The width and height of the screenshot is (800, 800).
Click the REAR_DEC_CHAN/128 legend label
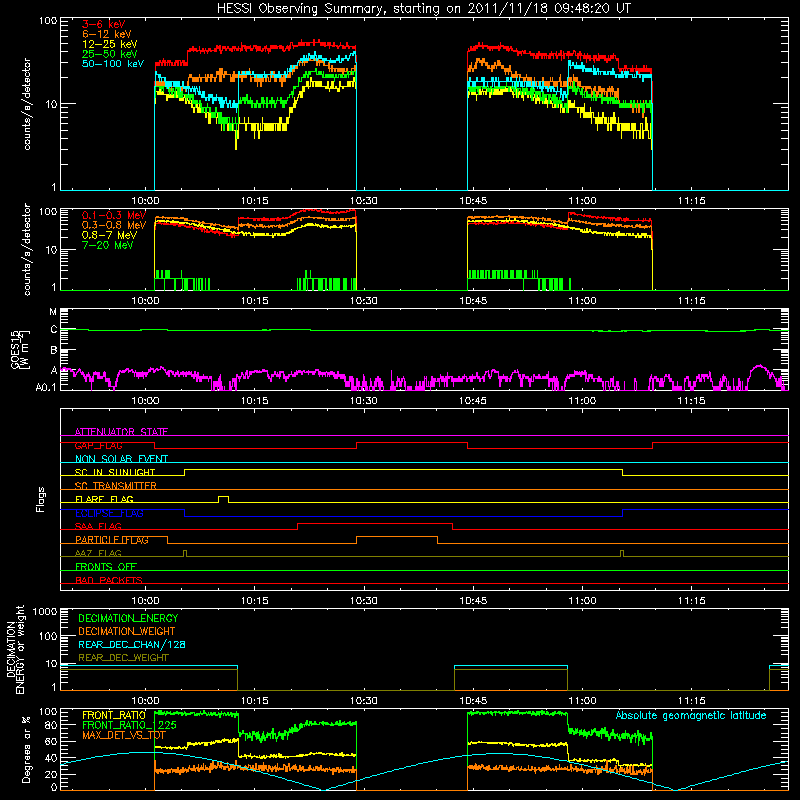coord(132,644)
